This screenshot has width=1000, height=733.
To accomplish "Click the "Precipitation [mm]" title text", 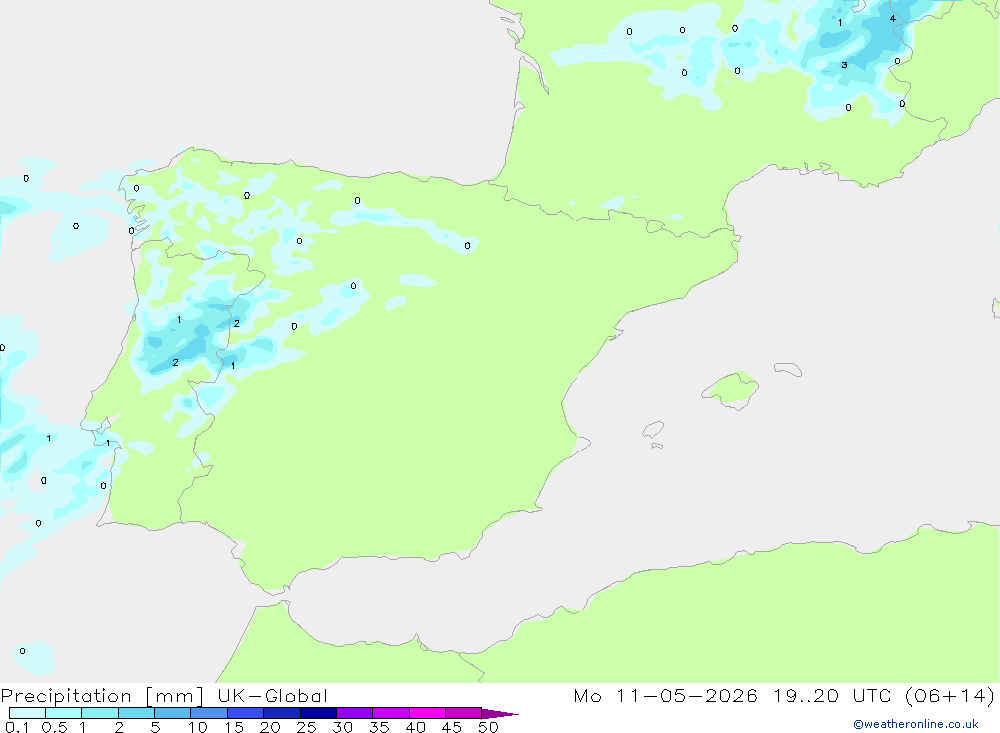I will [x=103, y=696].
